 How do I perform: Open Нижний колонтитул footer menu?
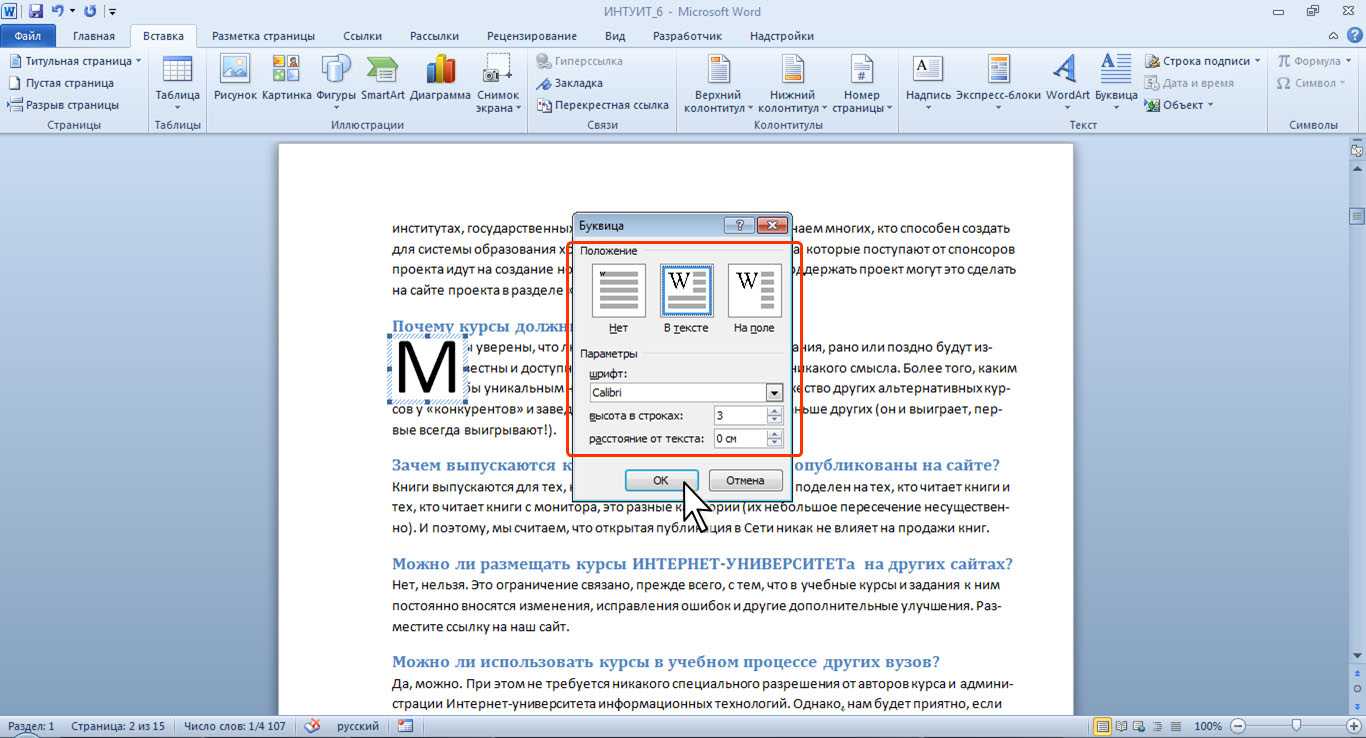click(x=792, y=82)
